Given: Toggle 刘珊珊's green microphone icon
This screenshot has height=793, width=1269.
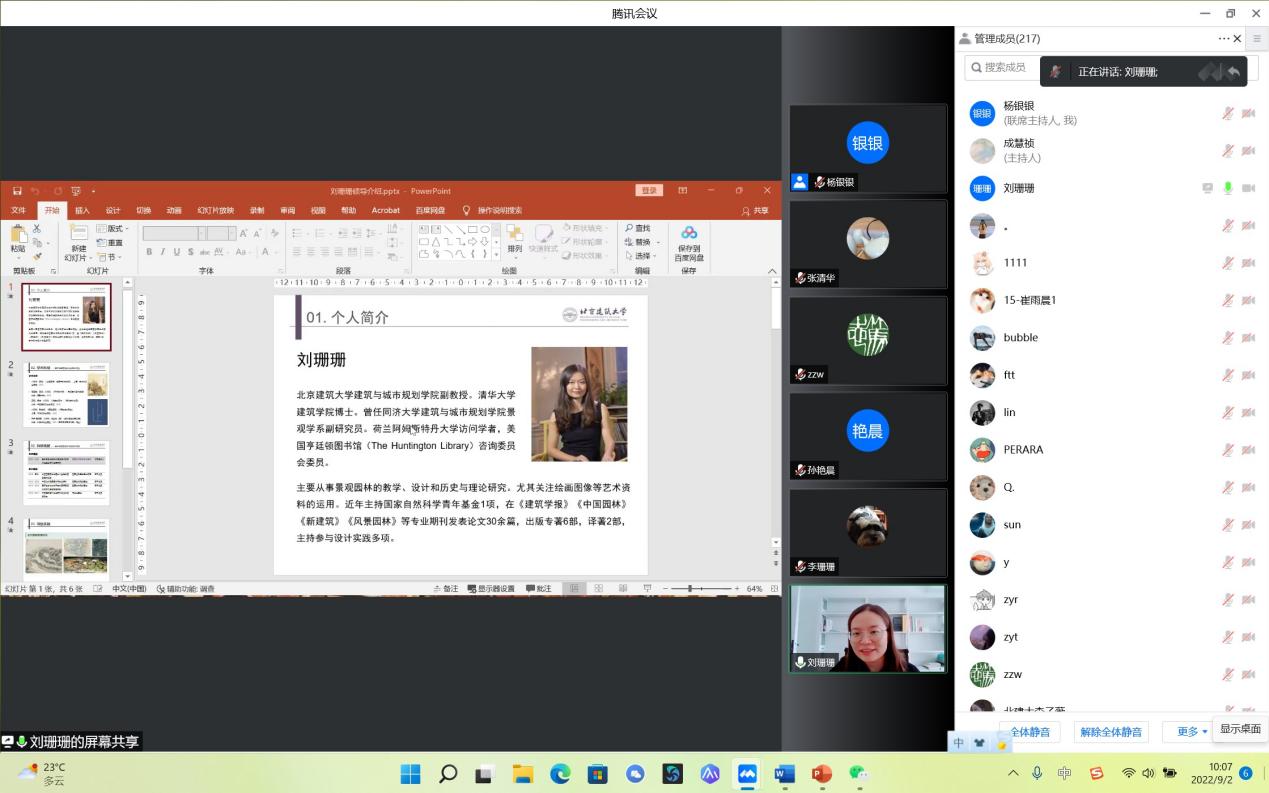Looking at the screenshot, I should point(1227,188).
